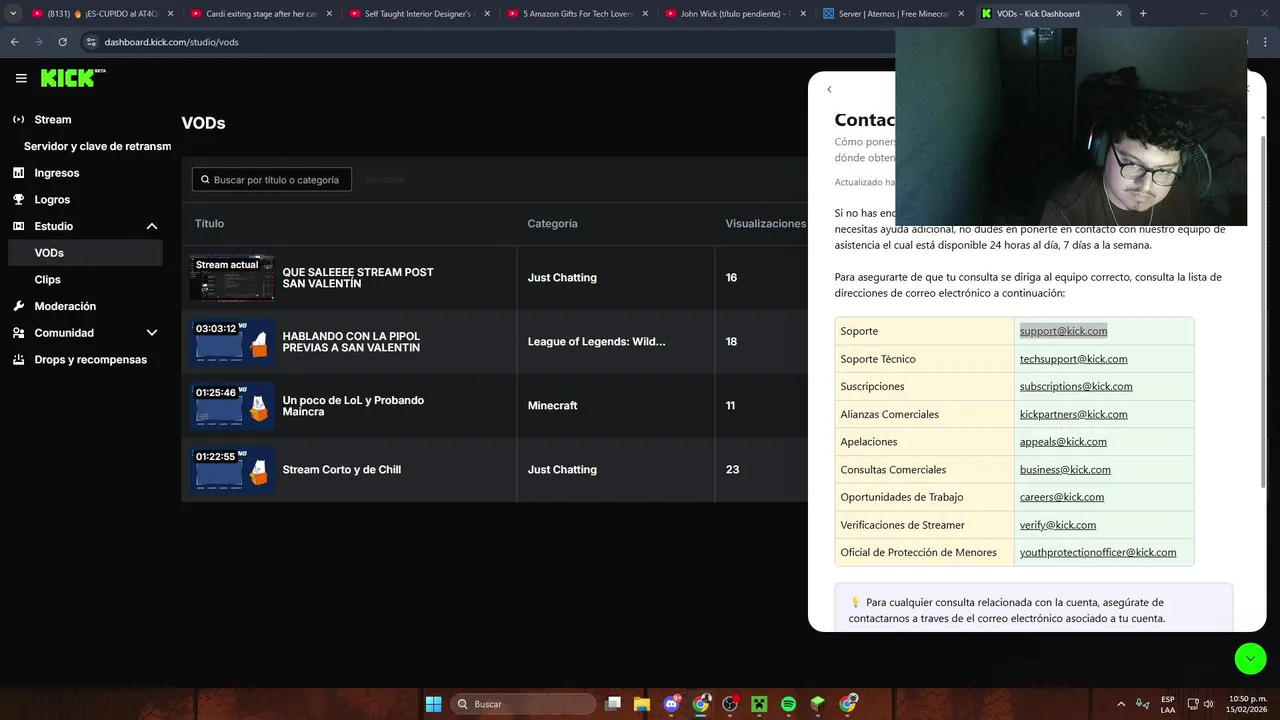Open the hamburger menu next to Kick logo
Screen dimensions: 1280x720
[x=21, y=78]
